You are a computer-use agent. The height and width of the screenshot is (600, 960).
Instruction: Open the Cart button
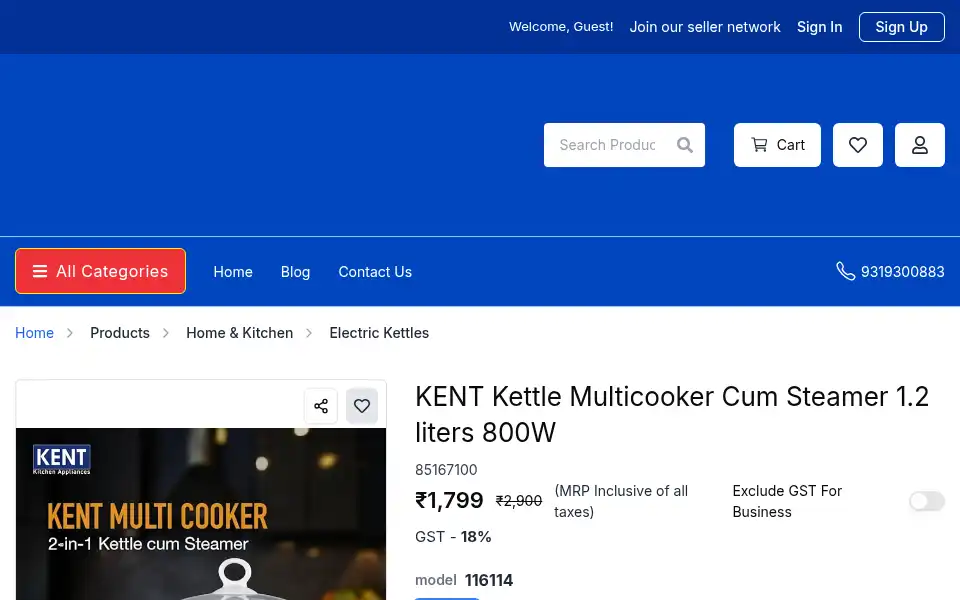(x=777, y=145)
